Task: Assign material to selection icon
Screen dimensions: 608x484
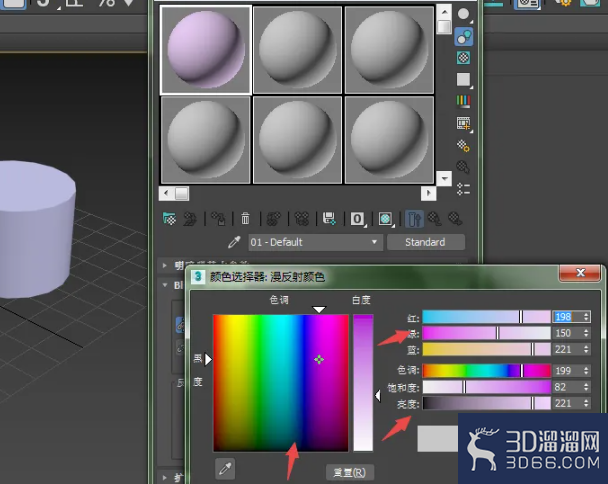Action: 218,219
